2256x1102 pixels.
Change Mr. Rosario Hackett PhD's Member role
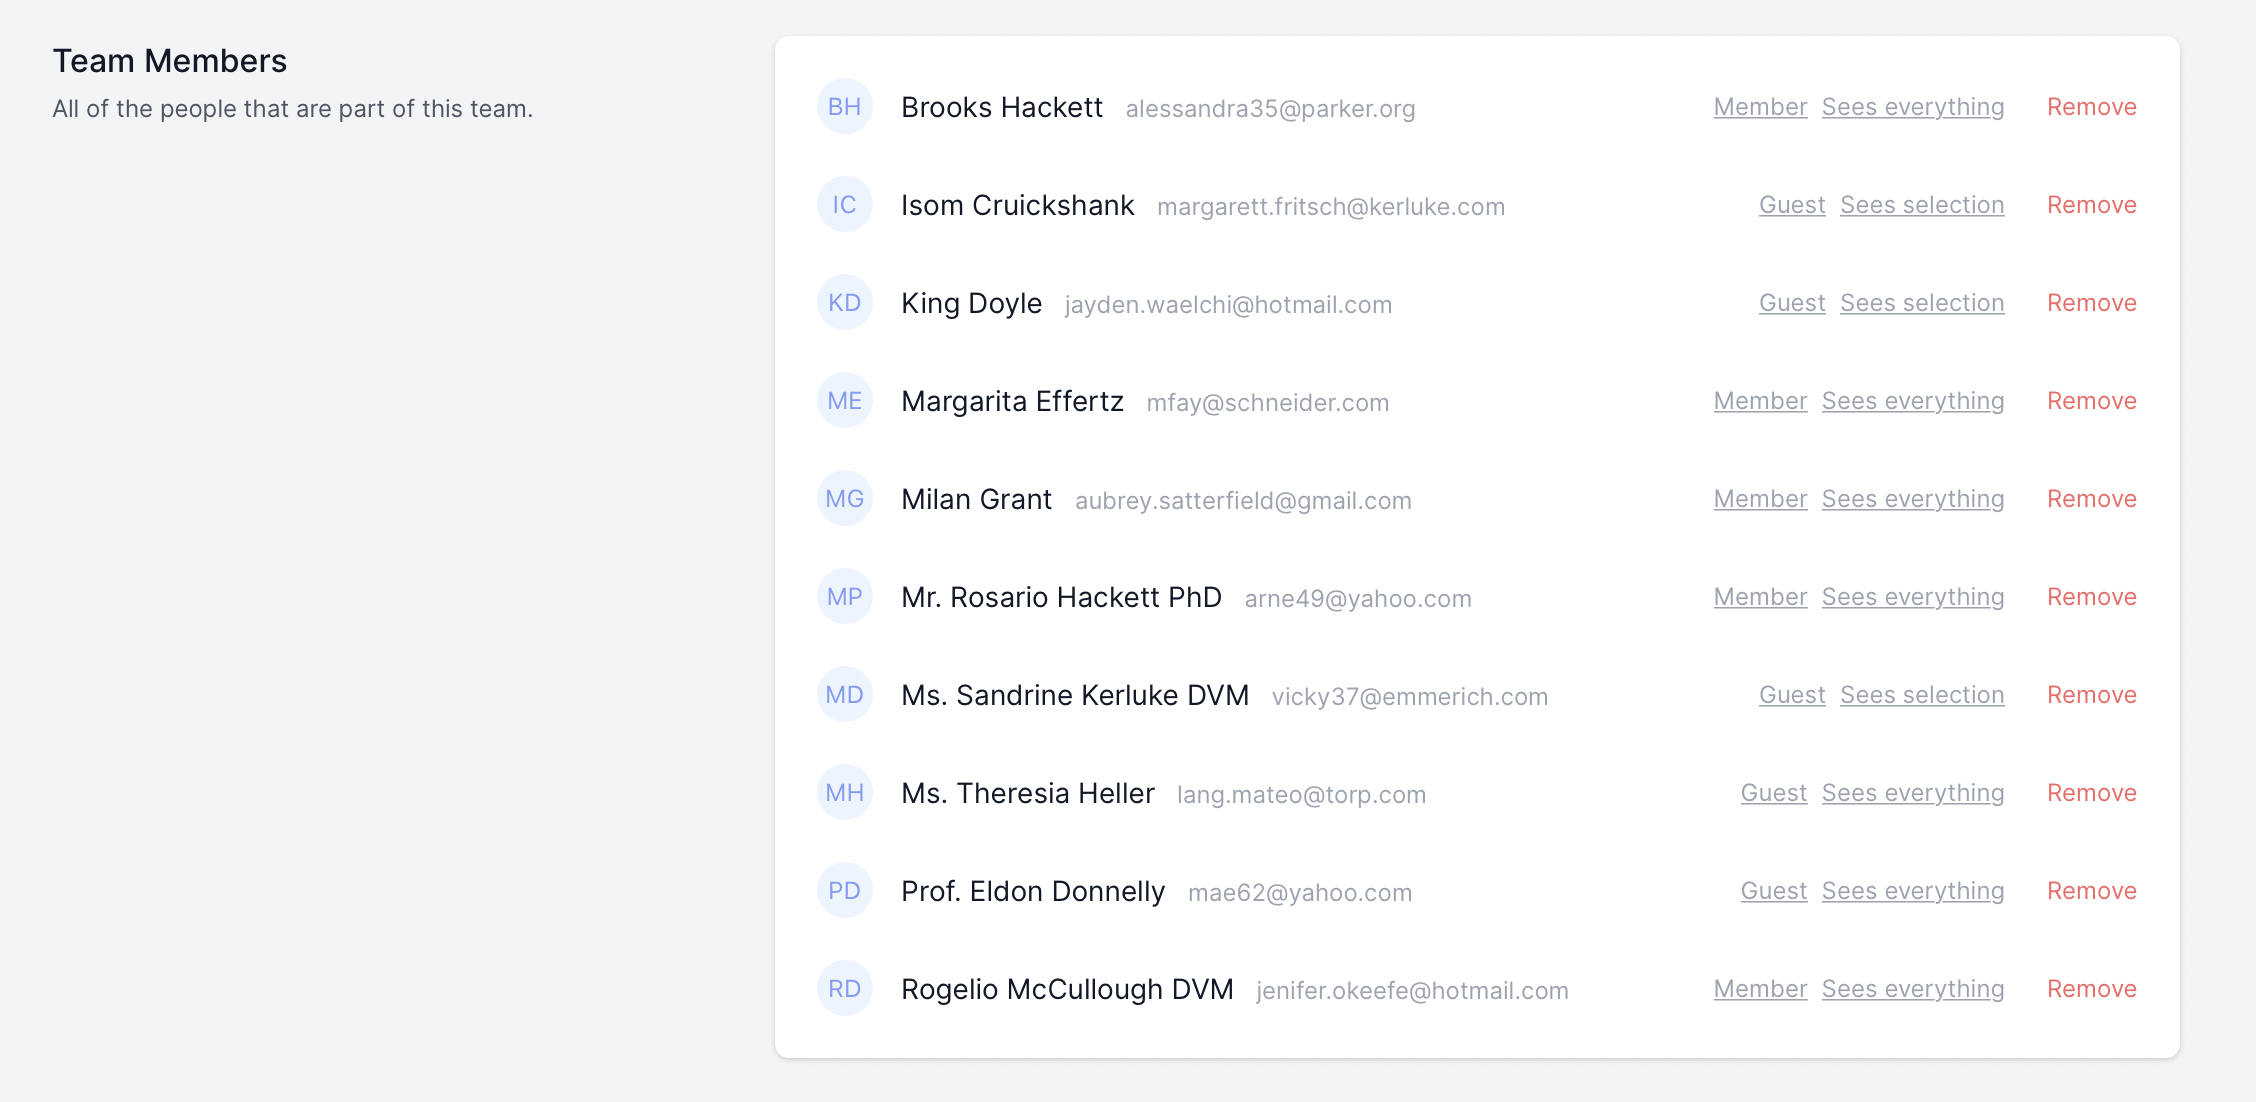pos(1760,597)
